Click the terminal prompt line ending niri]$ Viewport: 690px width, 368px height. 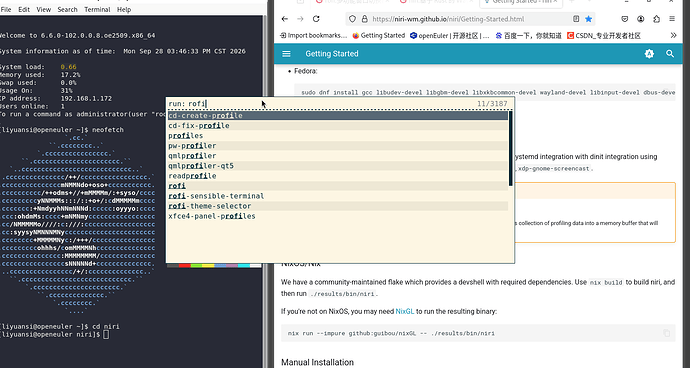point(54,335)
